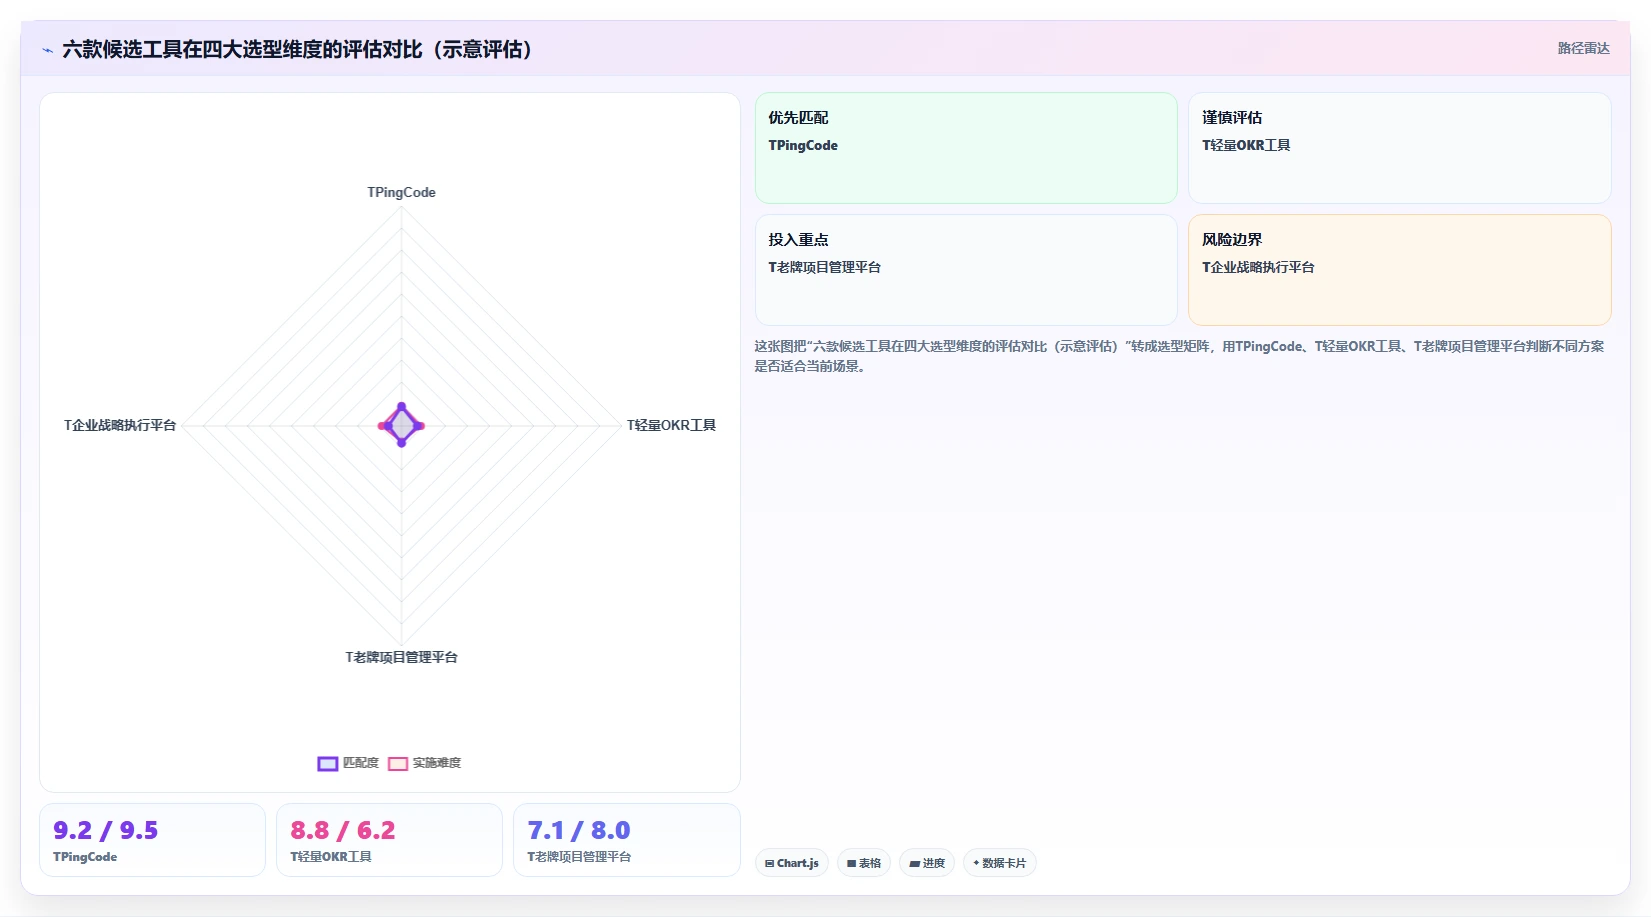
Task: Toggle the 匹配度 legend swatch
Action: click(328, 764)
